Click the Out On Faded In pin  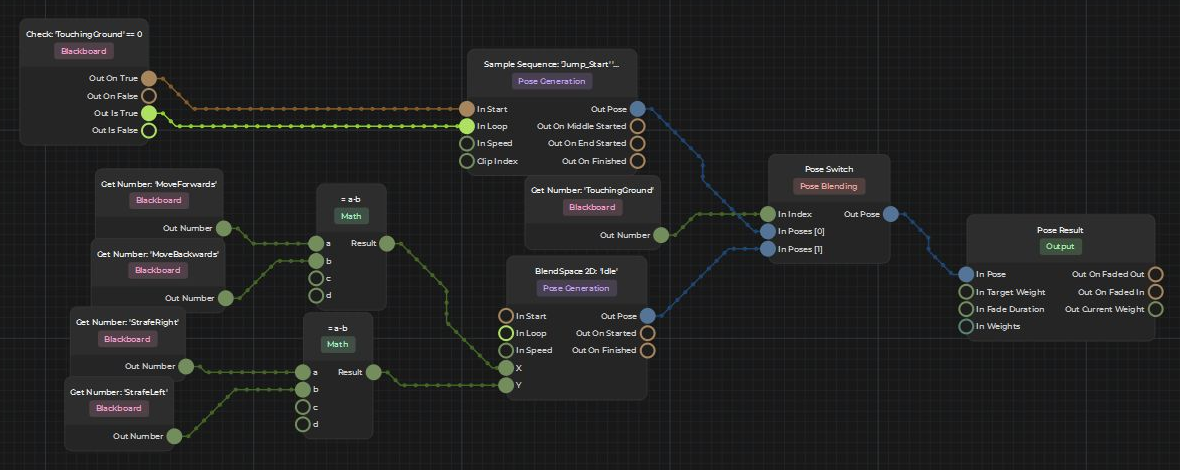pyautogui.click(x=1155, y=292)
